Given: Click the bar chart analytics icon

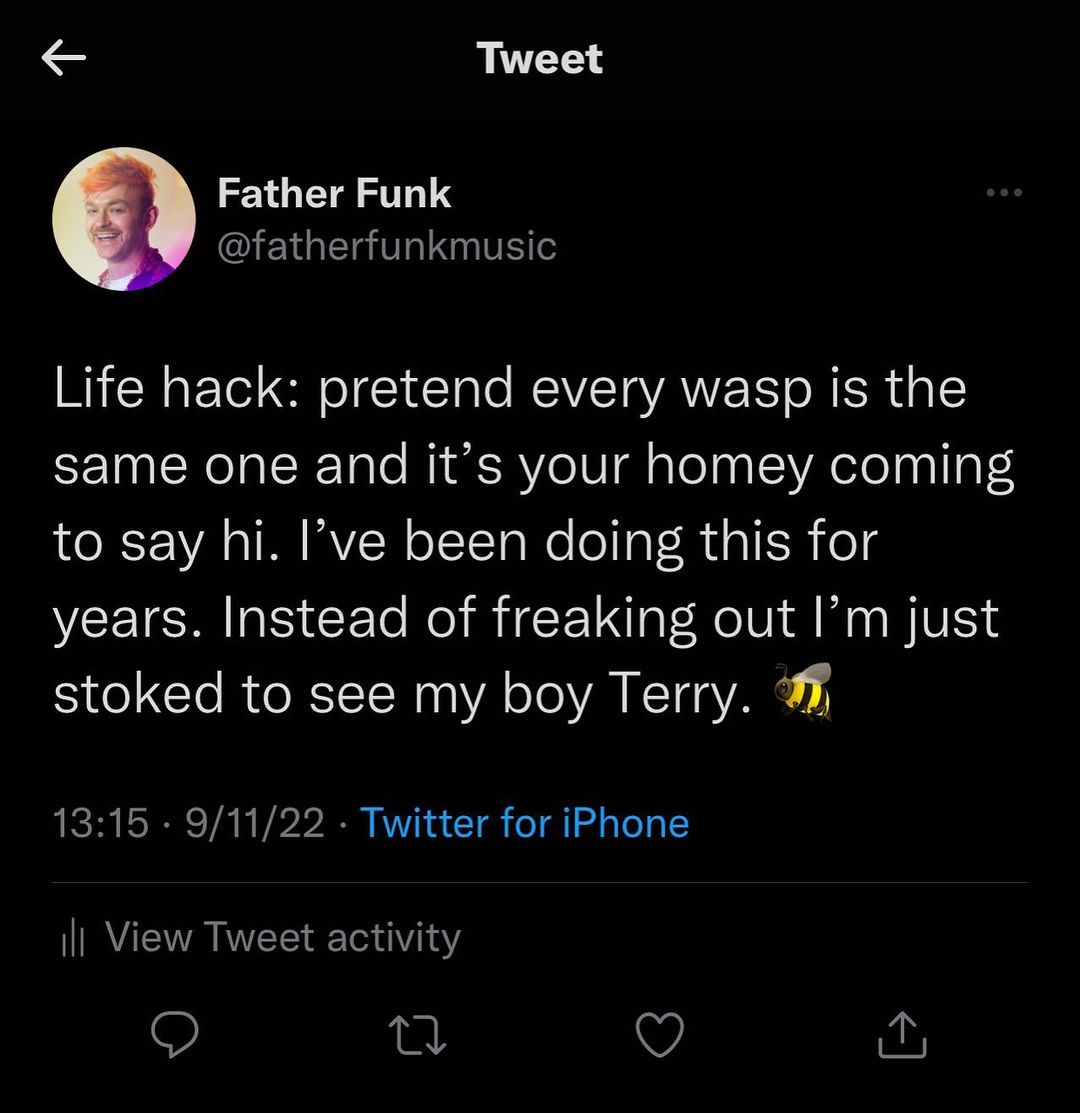Looking at the screenshot, I should 71,938.
